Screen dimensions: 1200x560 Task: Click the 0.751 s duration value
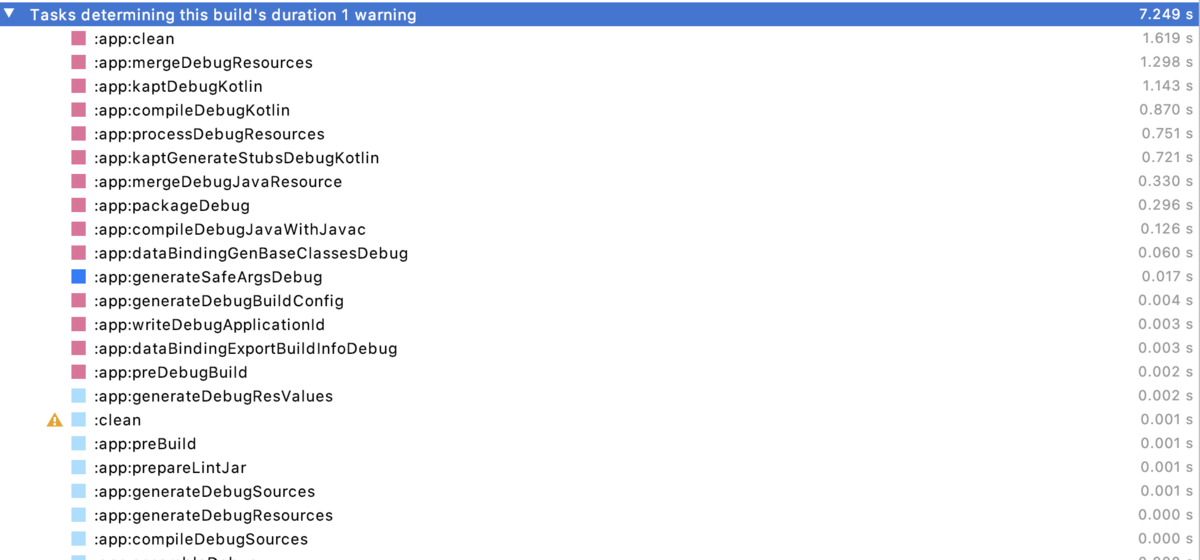pos(1166,134)
